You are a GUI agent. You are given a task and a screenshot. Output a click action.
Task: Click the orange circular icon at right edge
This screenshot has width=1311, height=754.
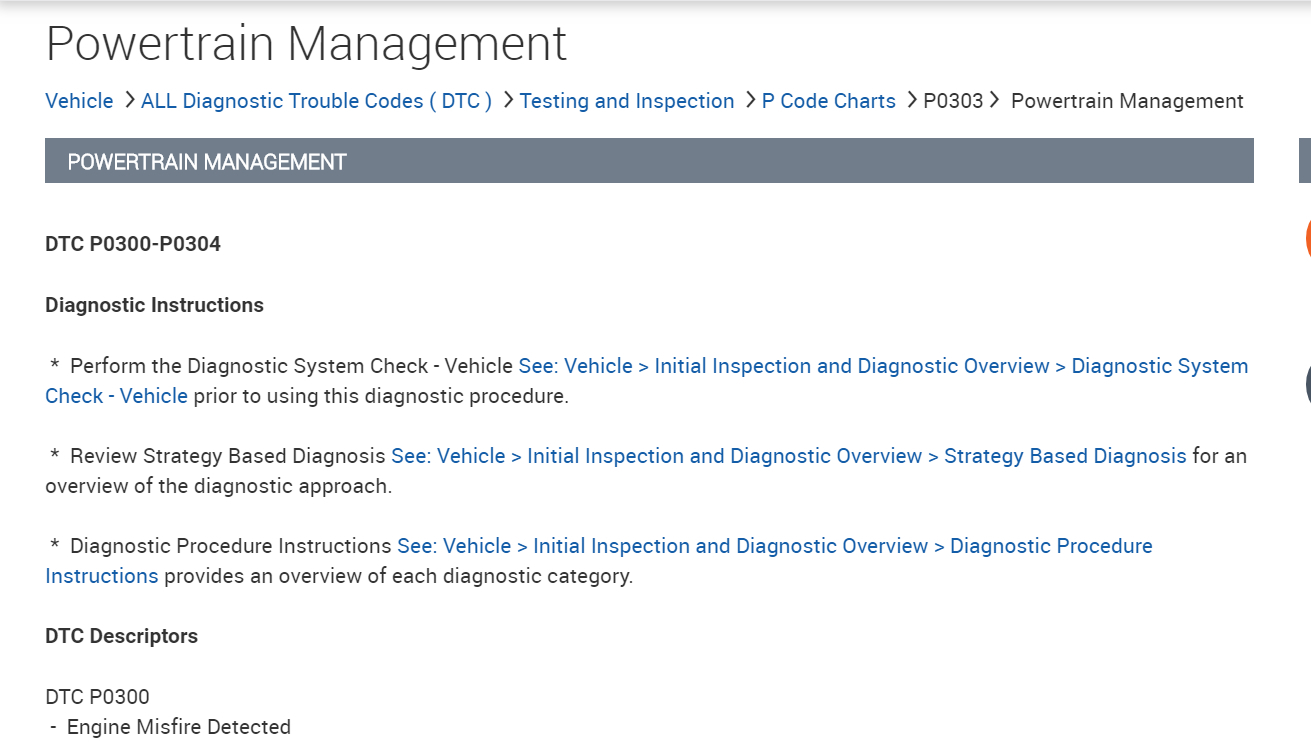coord(1307,238)
